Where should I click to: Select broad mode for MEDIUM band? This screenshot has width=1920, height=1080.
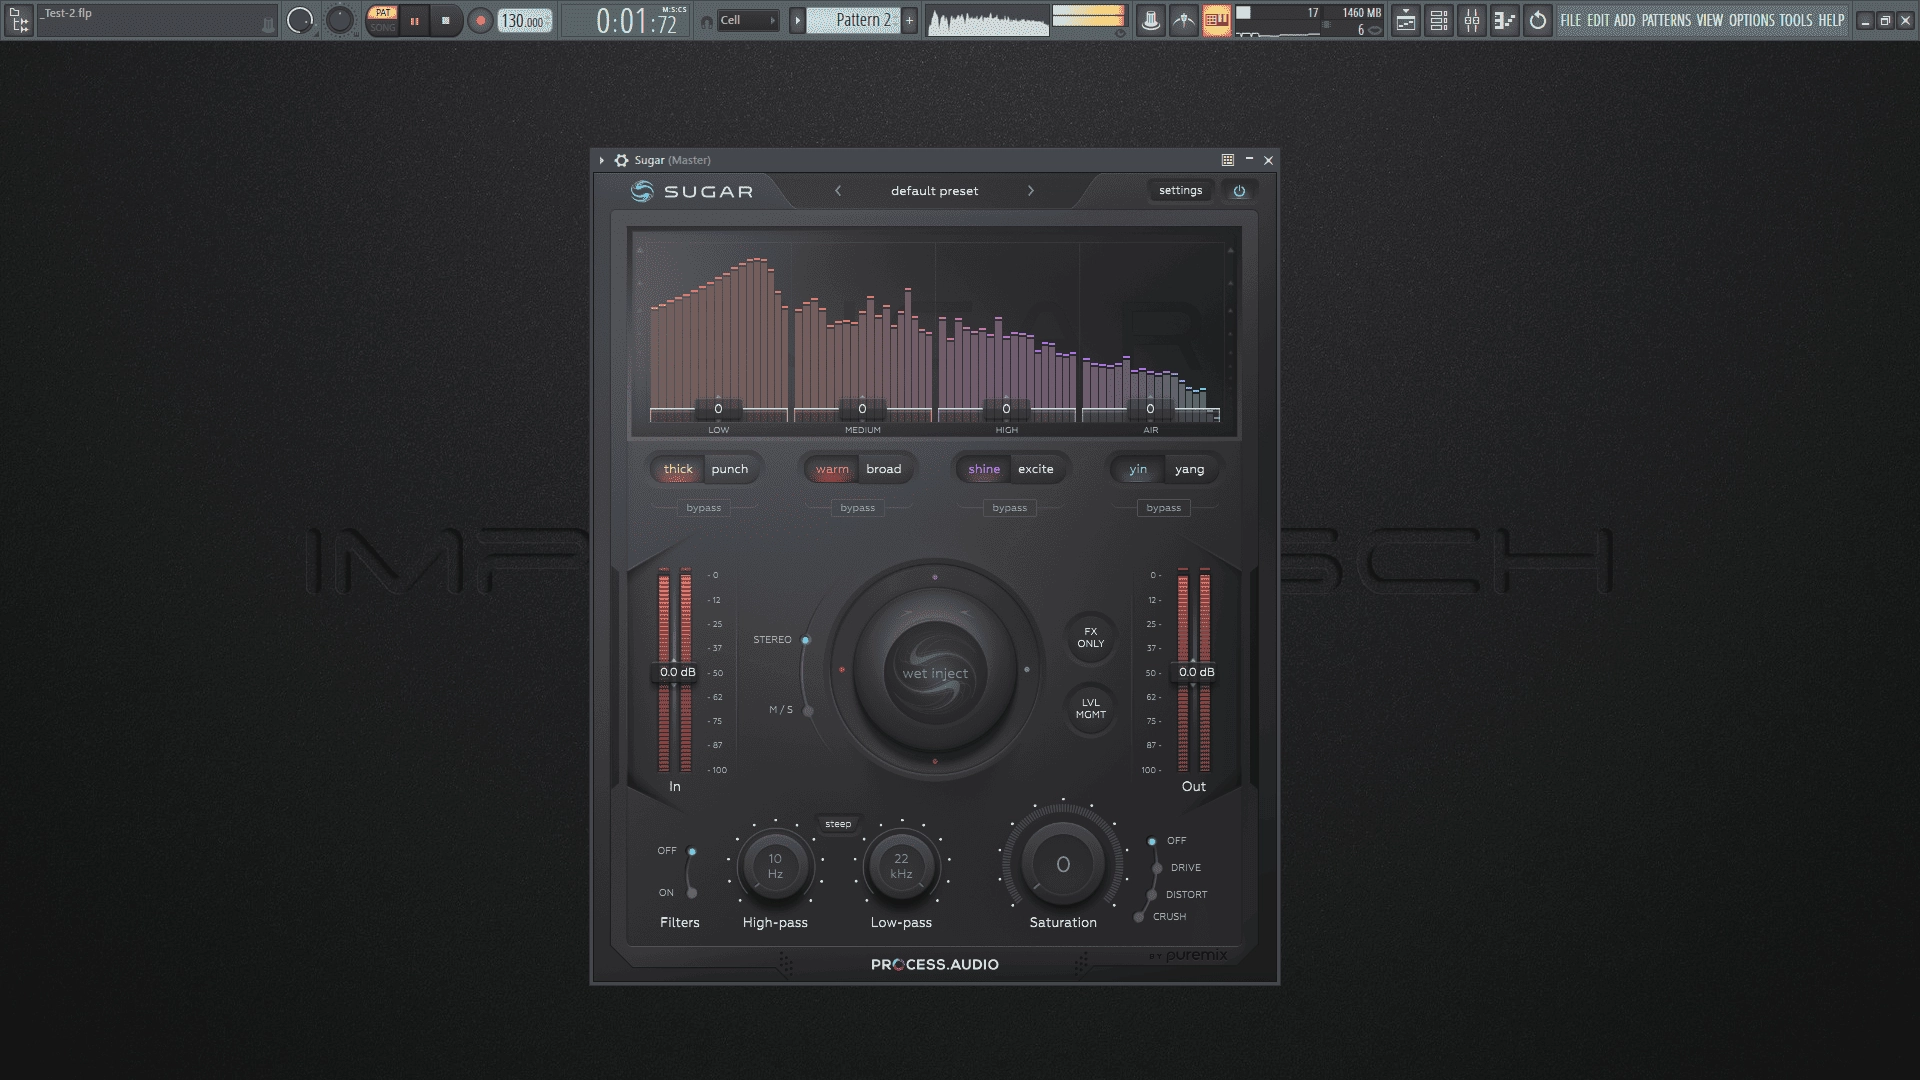(884, 469)
